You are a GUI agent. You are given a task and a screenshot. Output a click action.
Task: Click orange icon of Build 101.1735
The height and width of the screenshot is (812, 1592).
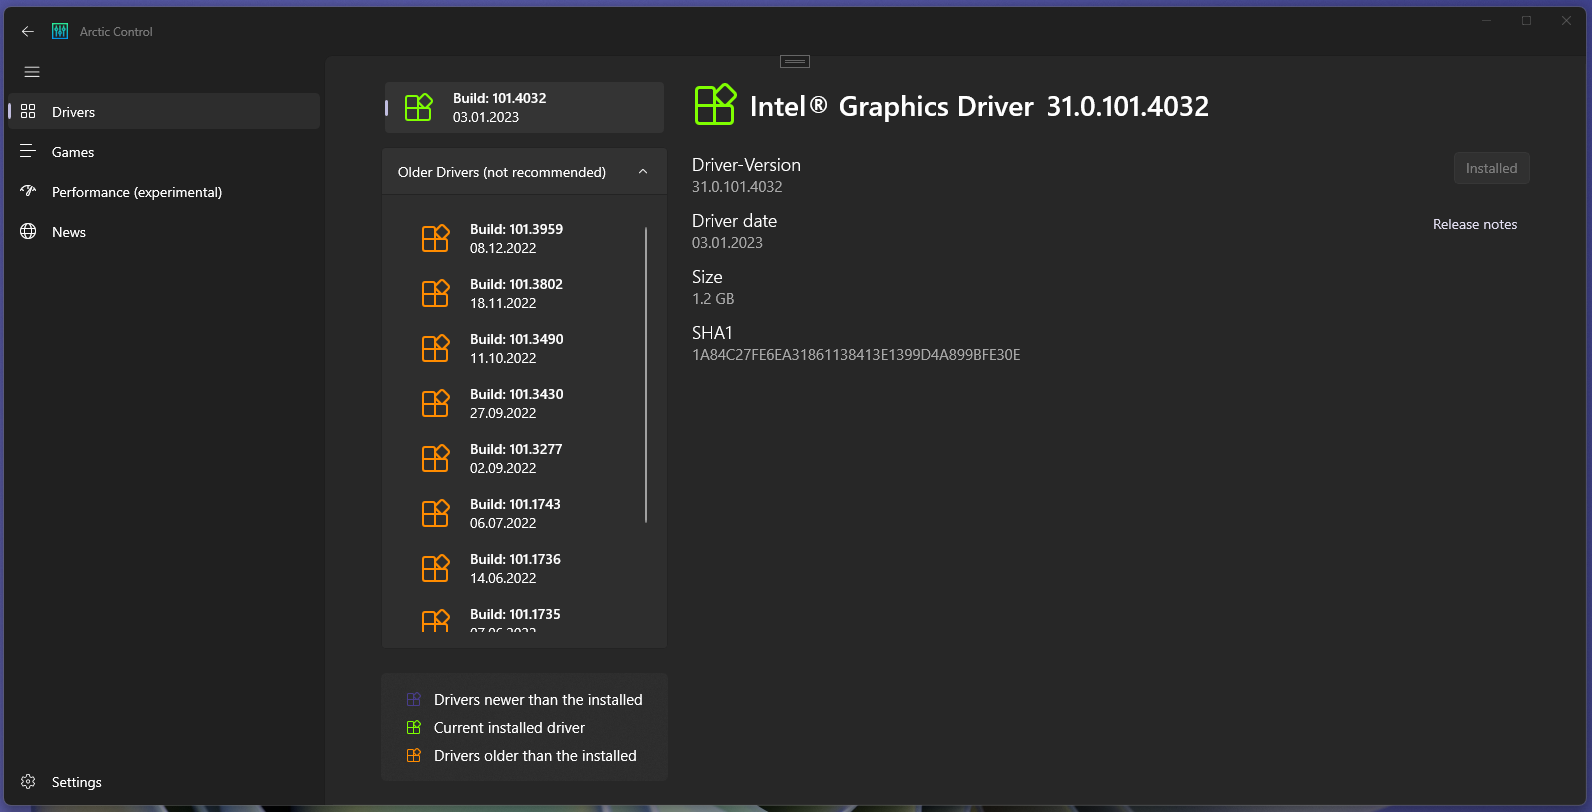pos(435,620)
